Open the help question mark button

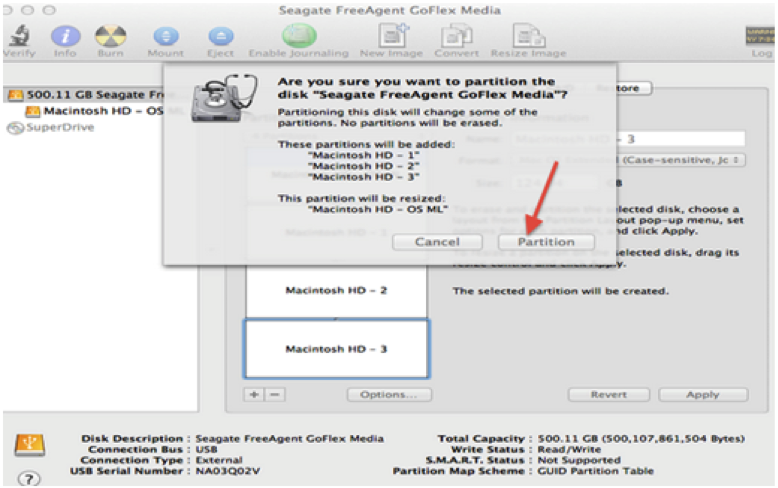click(x=29, y=479)
